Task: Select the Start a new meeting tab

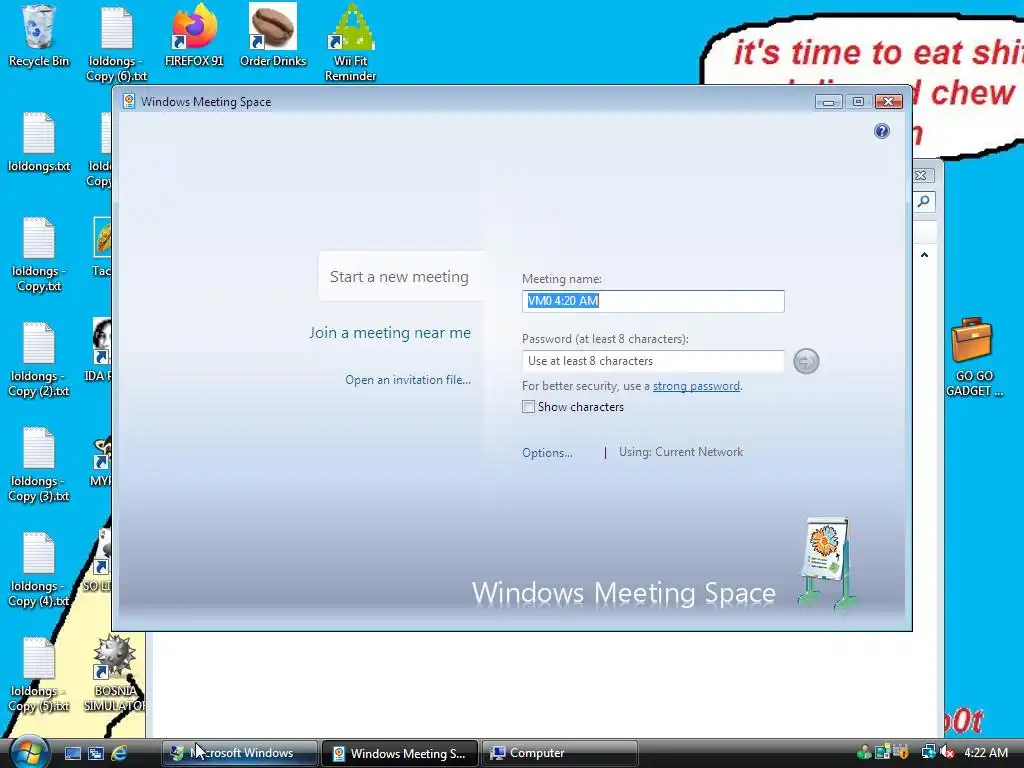Action: [399, 276]
